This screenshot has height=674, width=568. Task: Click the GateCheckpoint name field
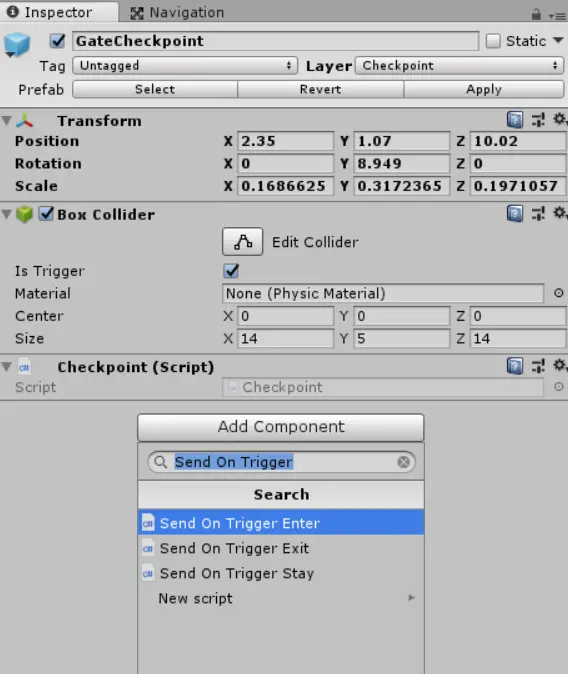(275, 41)
